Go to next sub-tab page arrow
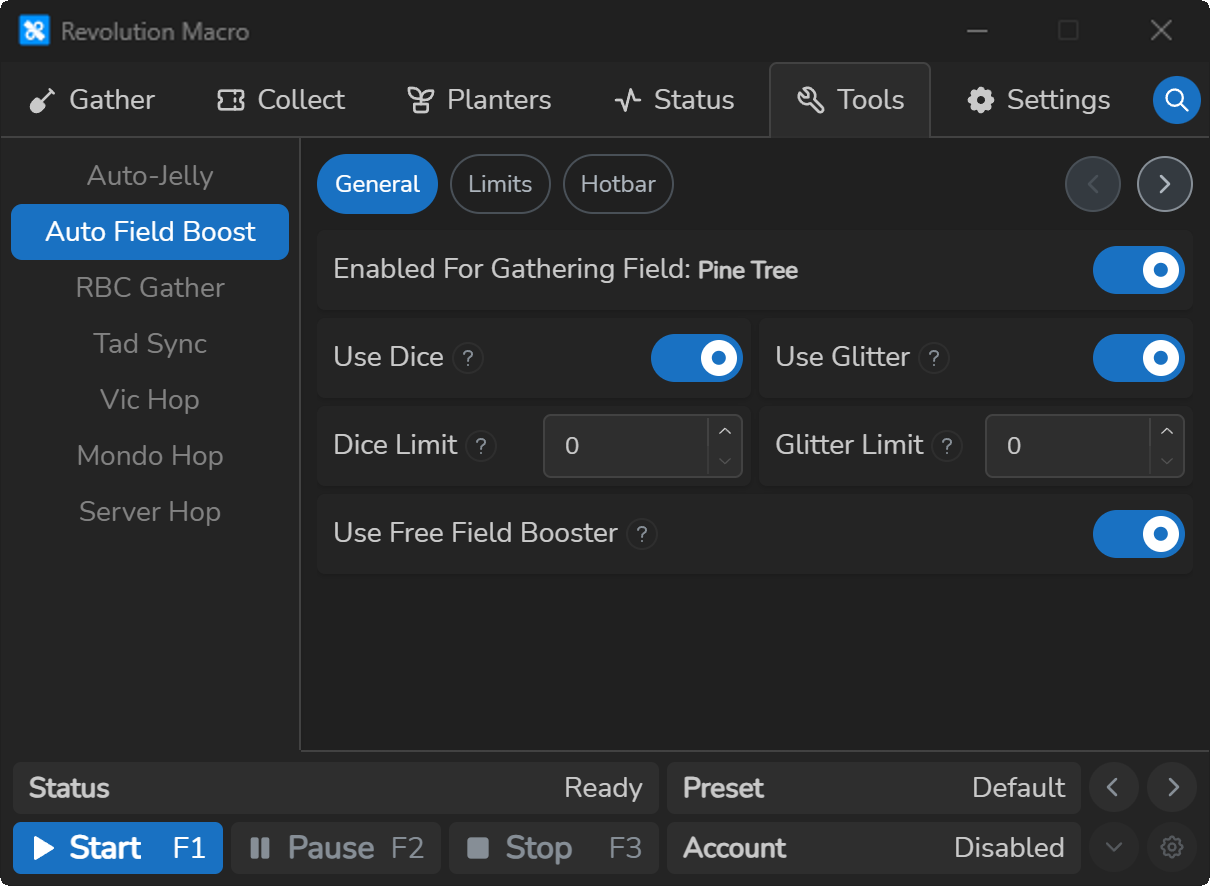This screenshot has width=1210, height=886. coord(1165,184)
